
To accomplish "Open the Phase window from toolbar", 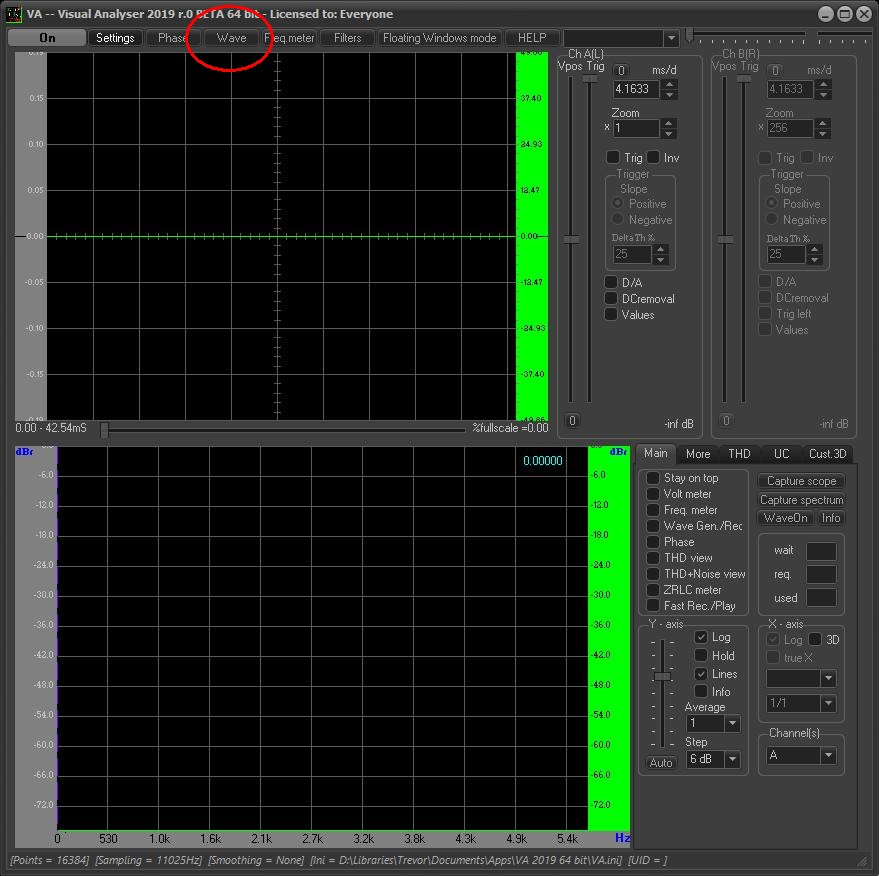I will [172, 38].
